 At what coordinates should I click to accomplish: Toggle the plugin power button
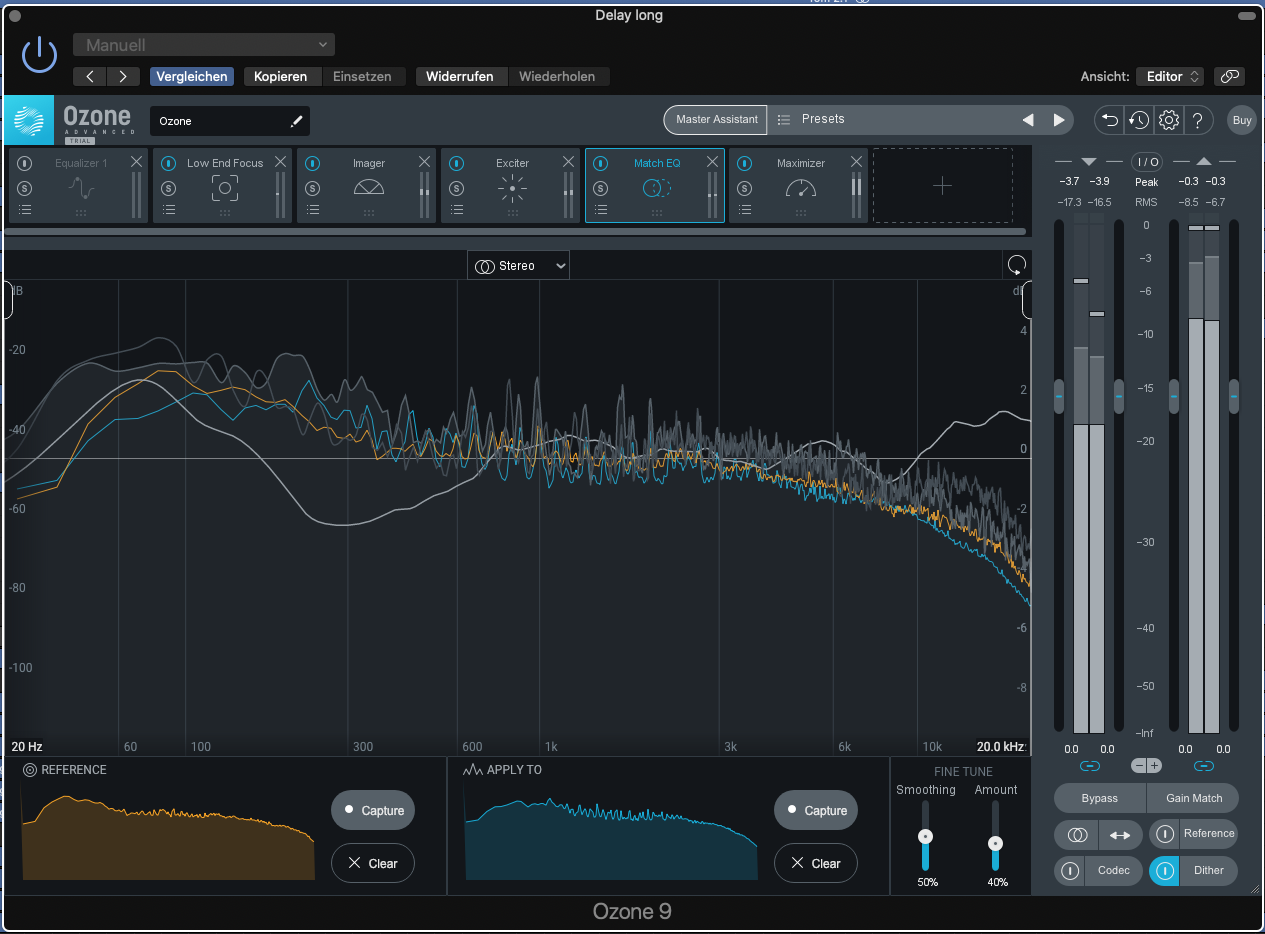pyautogui.click(x=40, y=53)
